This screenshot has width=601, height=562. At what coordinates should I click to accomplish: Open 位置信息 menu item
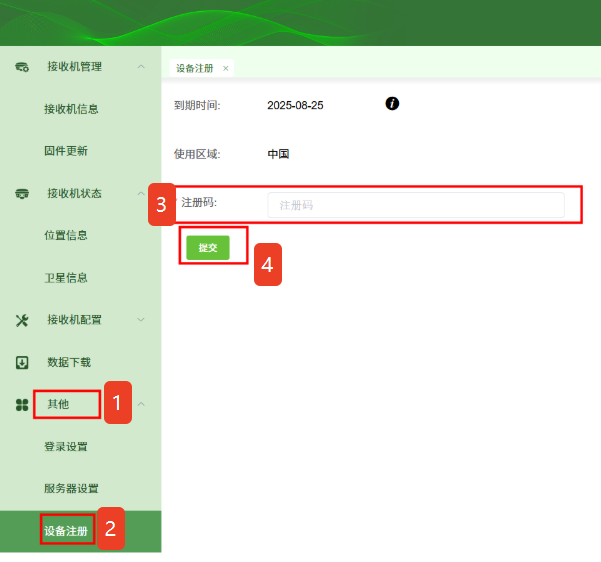[66, 235]
